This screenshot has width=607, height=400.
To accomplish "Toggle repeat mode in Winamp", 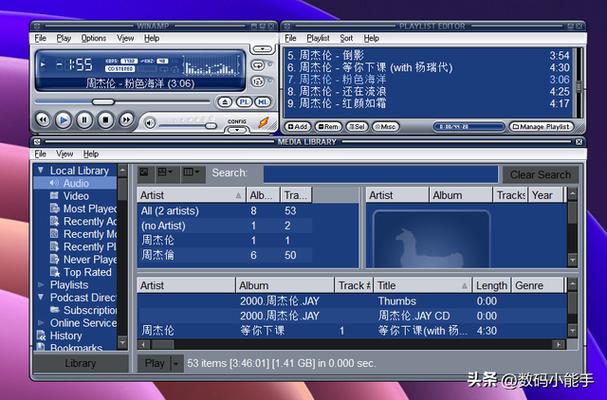I will (x=257, y=65).
